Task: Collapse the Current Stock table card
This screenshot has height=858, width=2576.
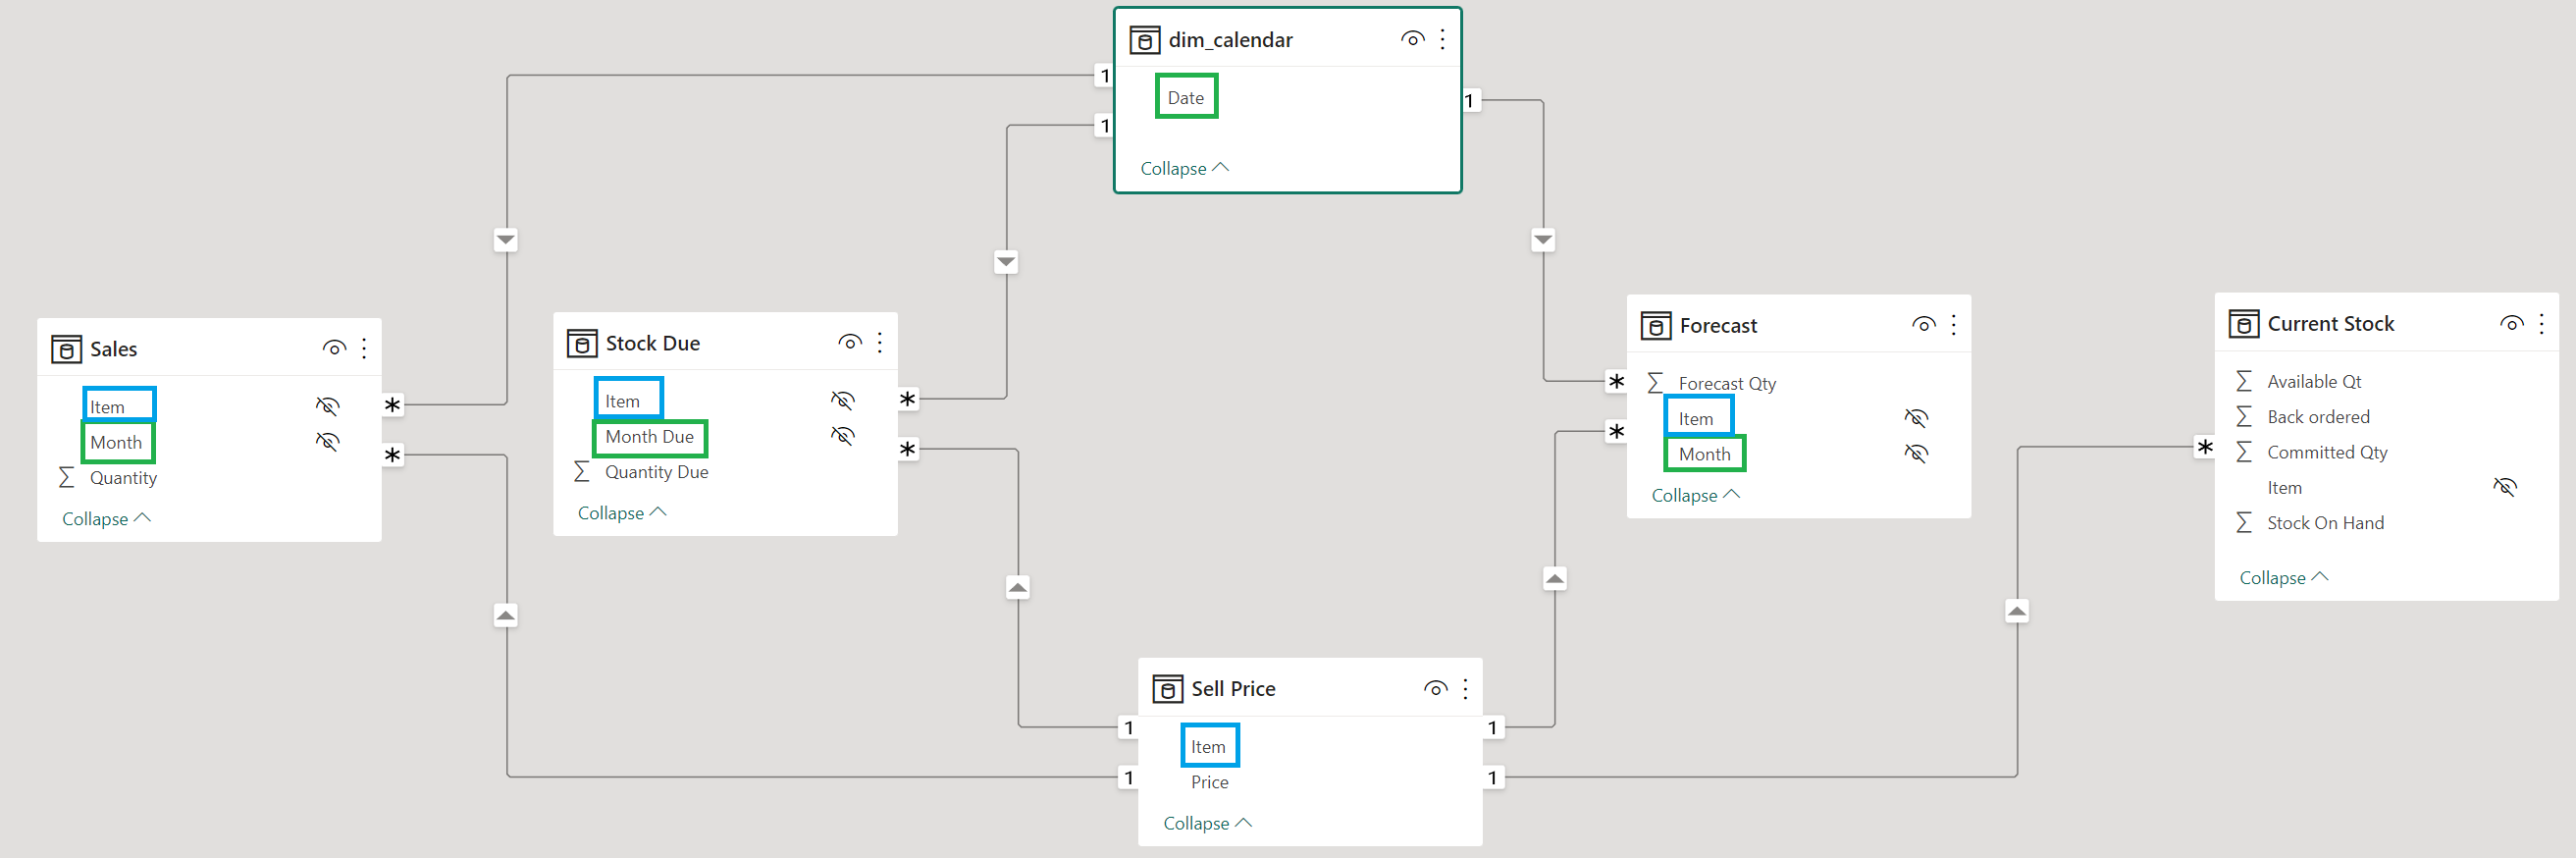Action: click(x=2284, y=577)
